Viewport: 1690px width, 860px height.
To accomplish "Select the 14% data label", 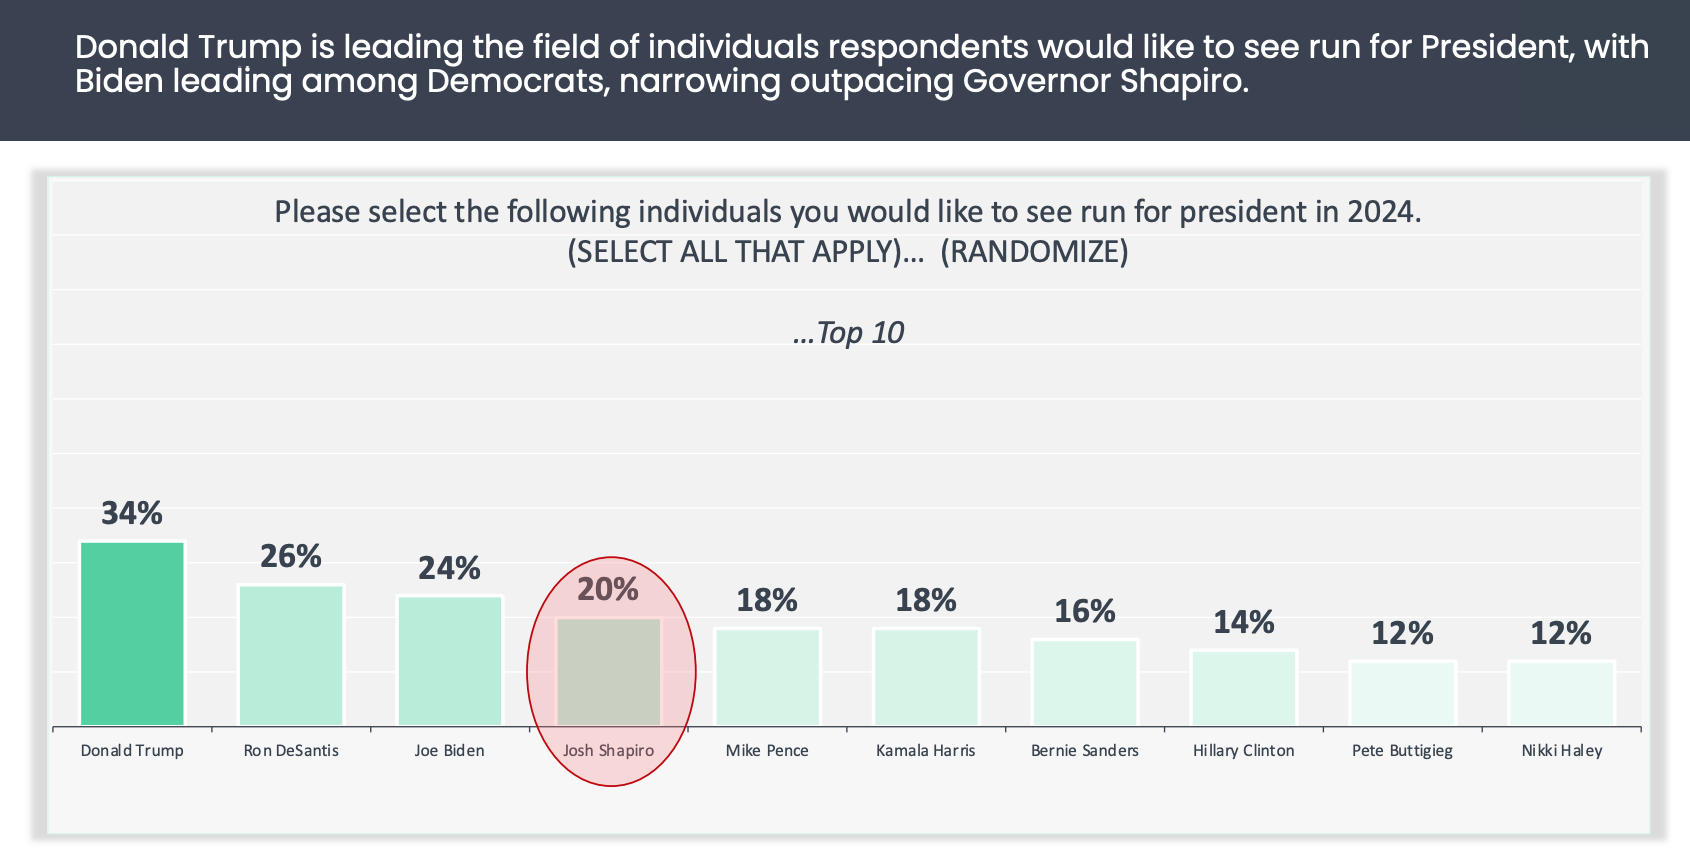I will tap(1244, 622).
